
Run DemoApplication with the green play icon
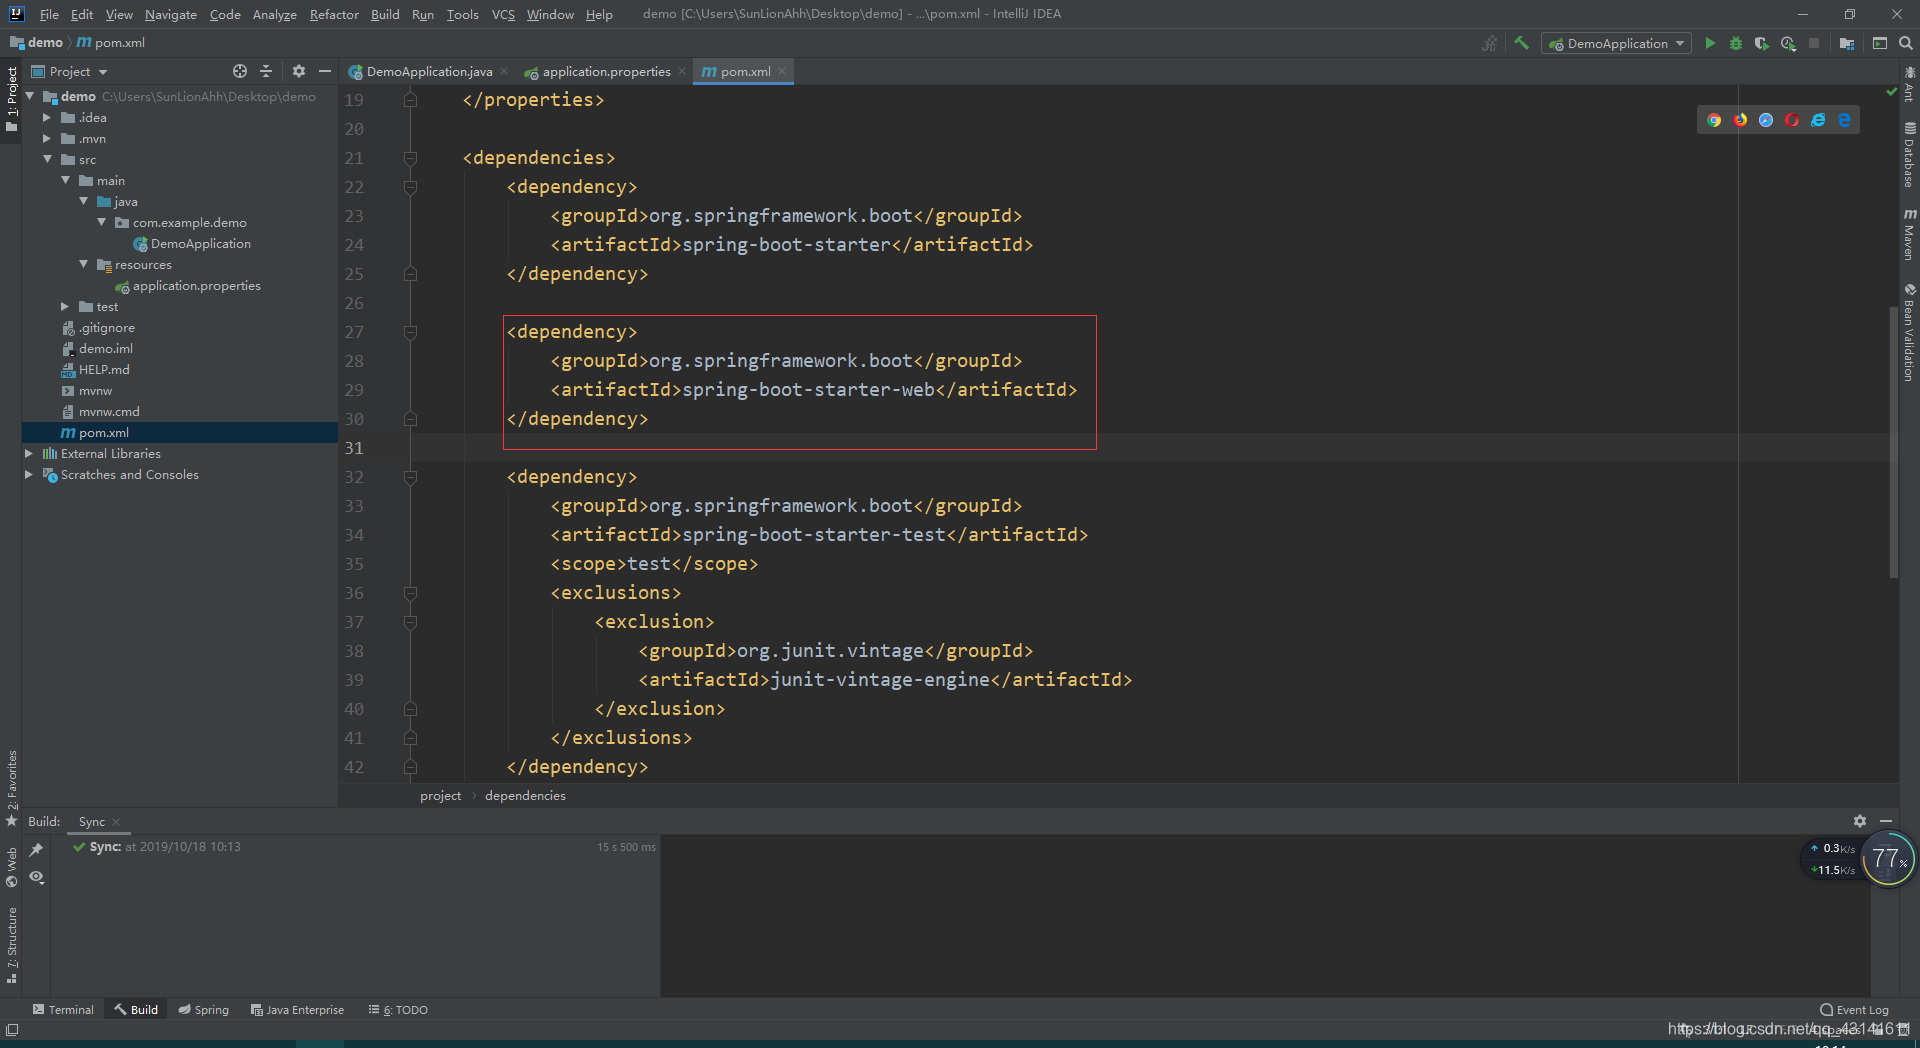point(1710,43)
